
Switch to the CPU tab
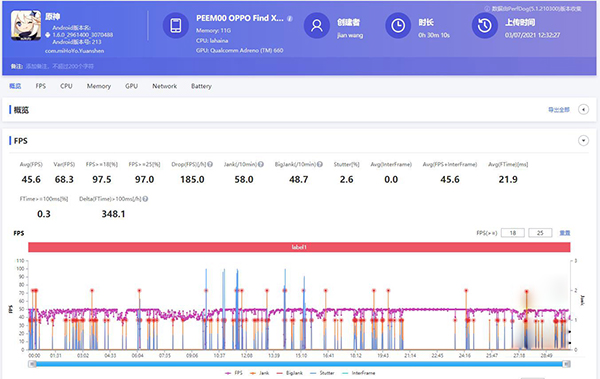point(66,86)
